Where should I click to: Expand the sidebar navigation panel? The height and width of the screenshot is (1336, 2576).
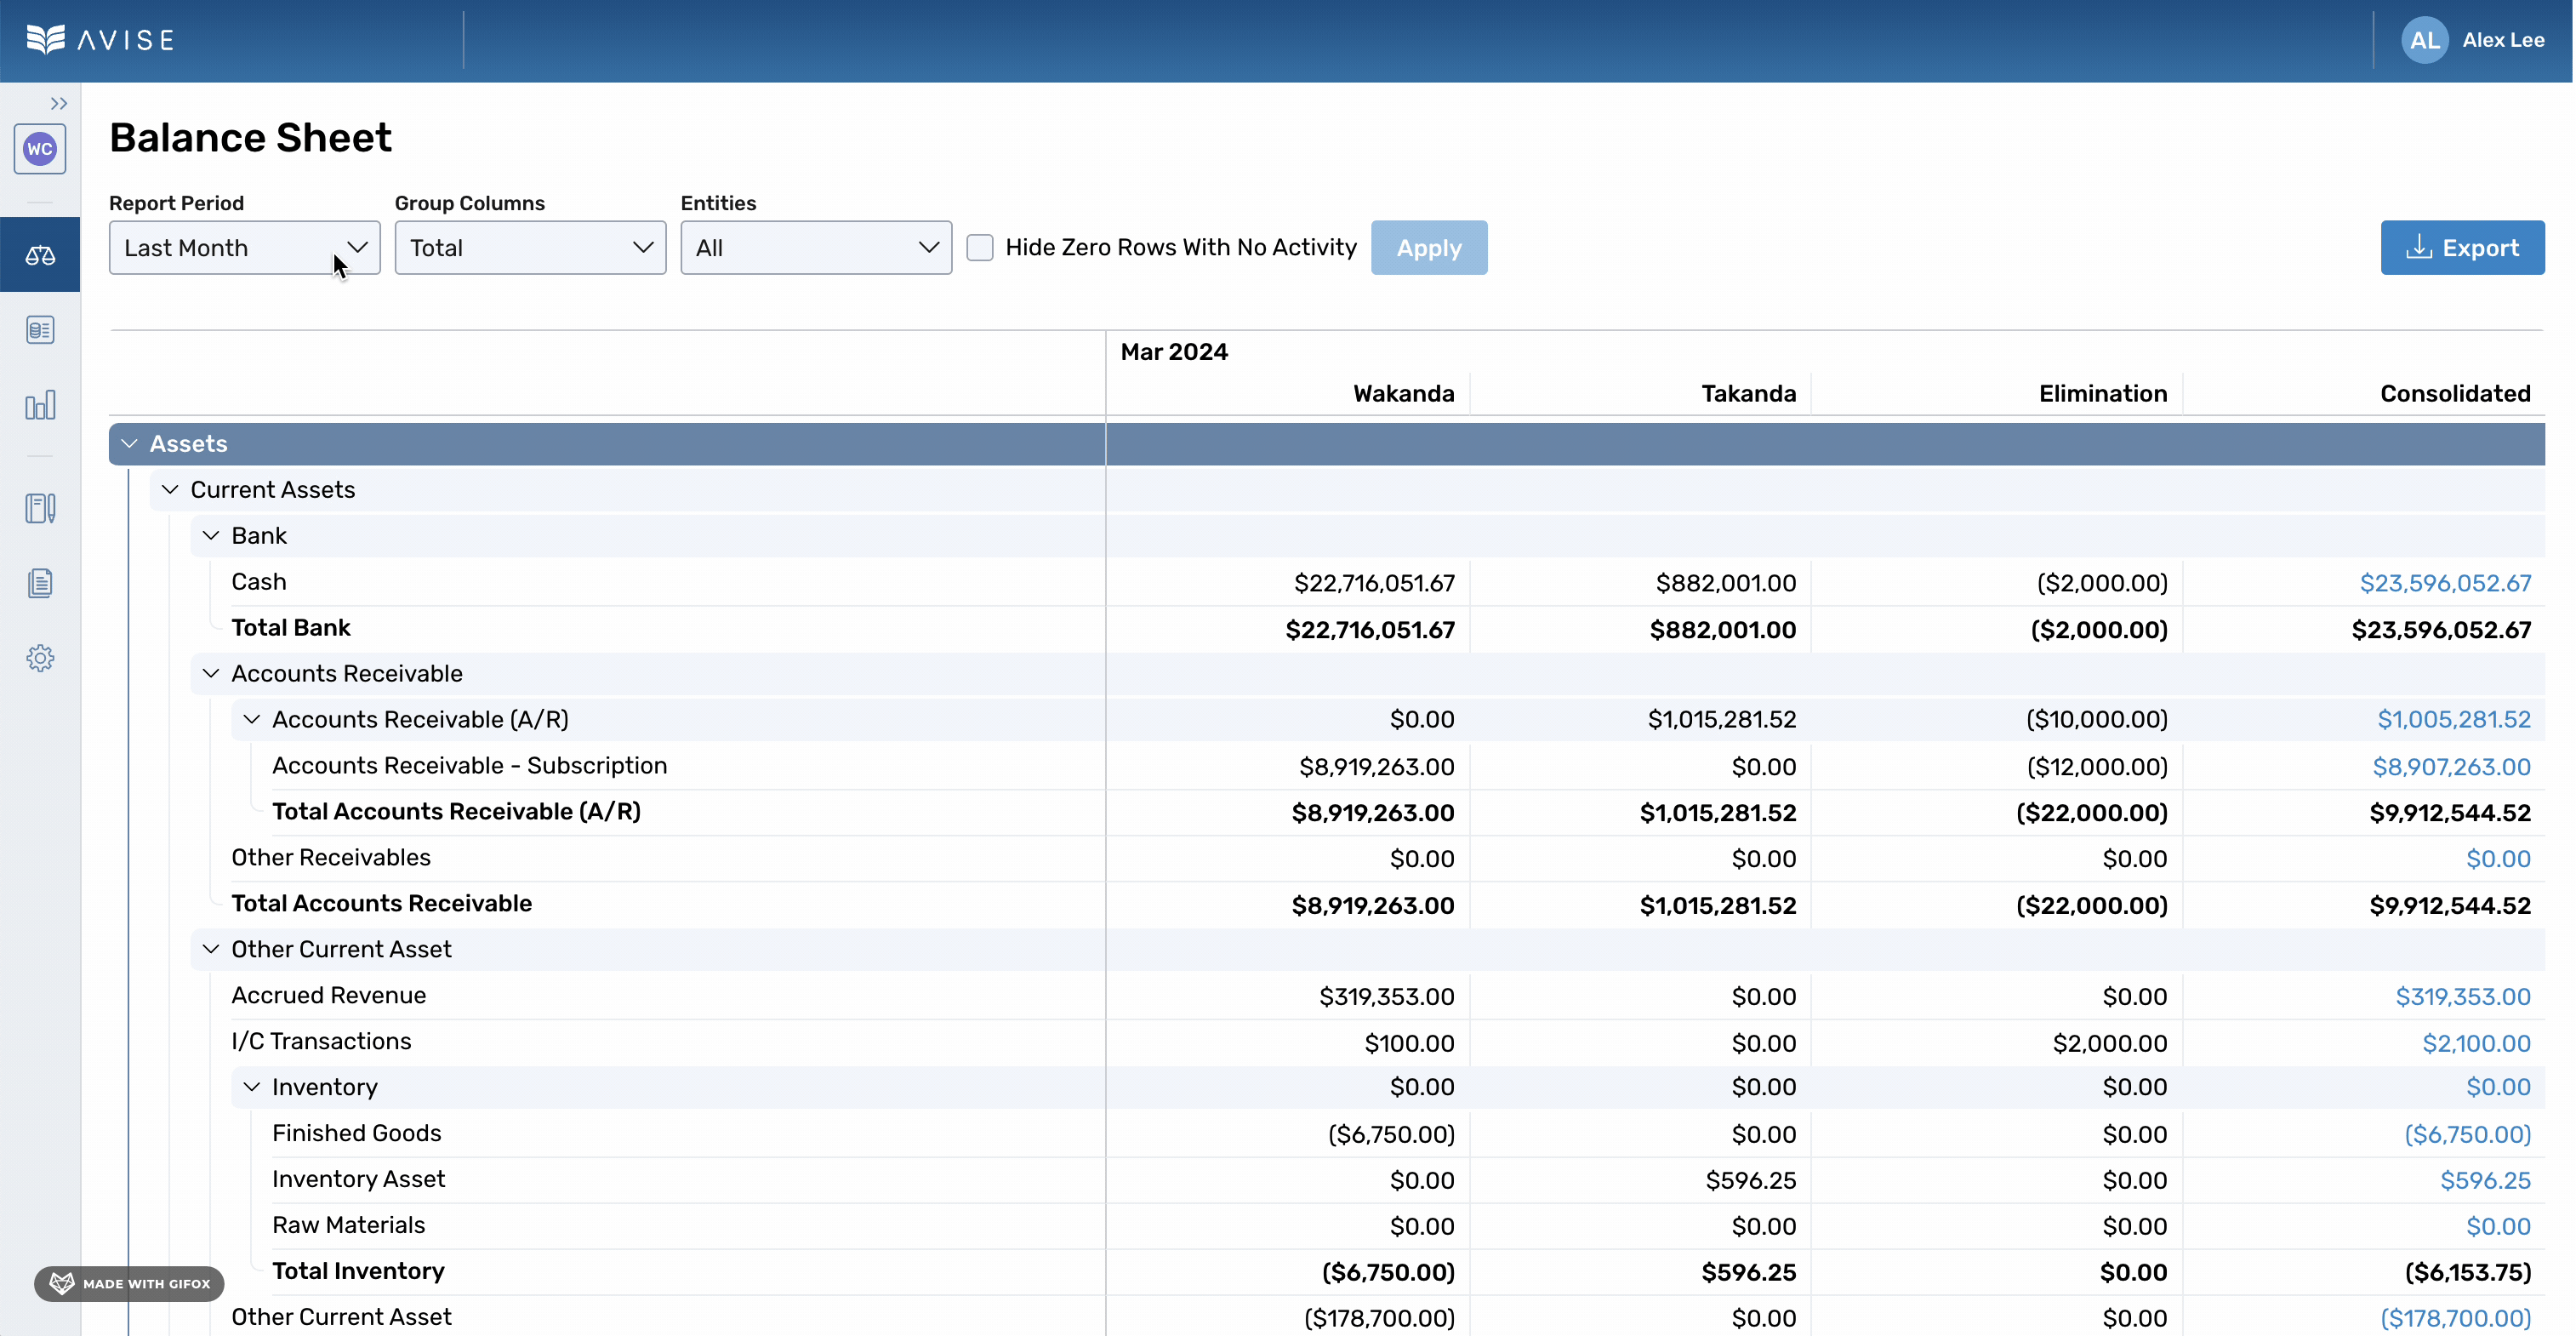56,102
